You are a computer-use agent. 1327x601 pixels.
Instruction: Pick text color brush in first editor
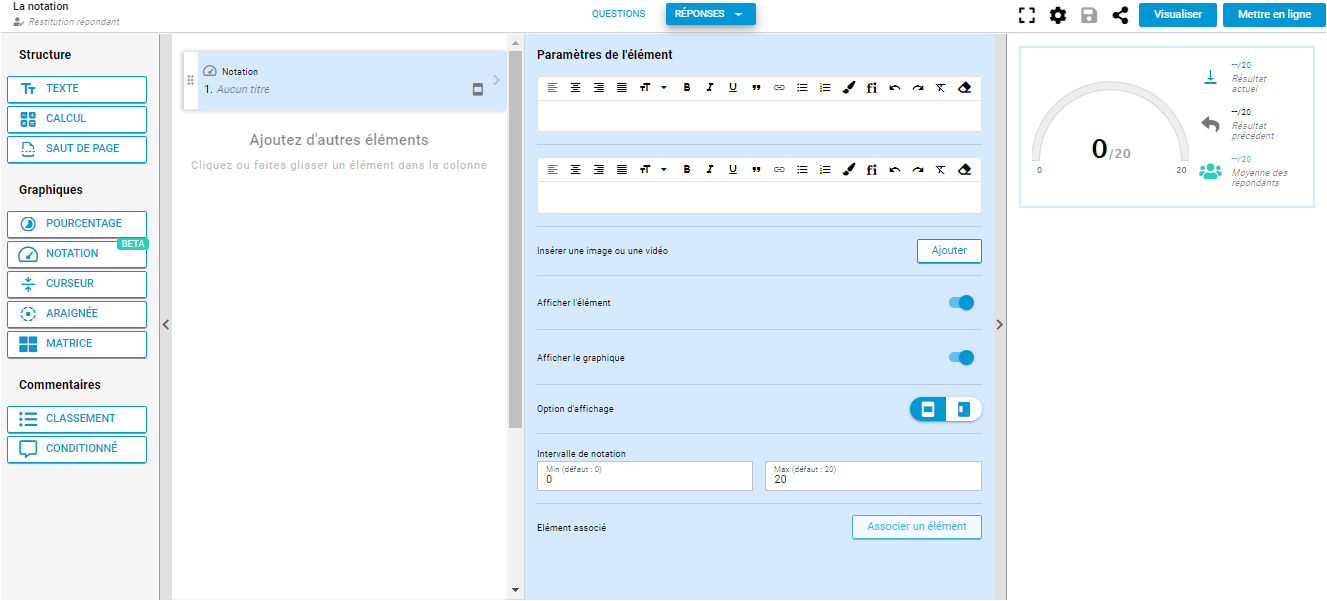(848, 88)
